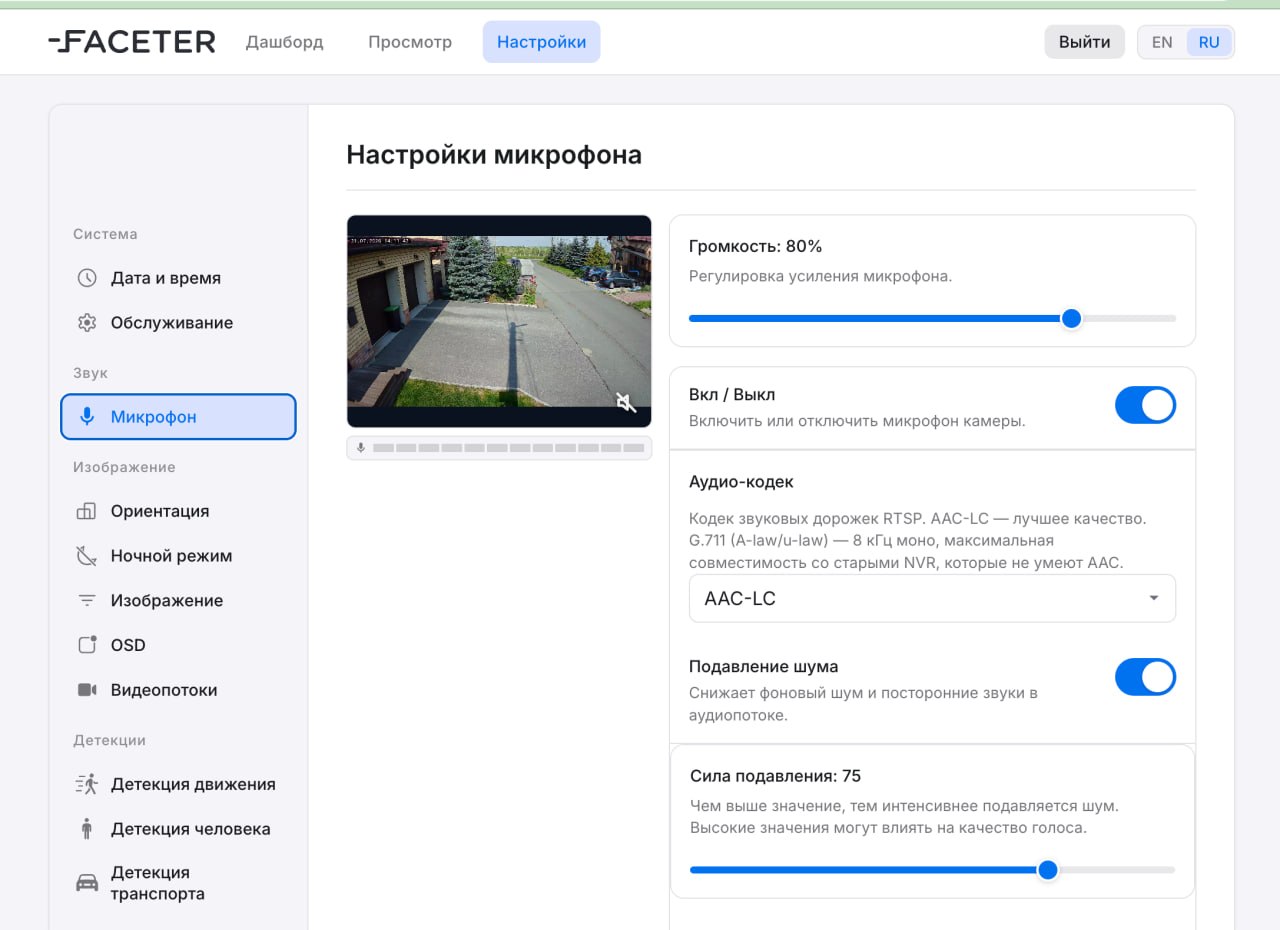Viewport: 1280px width, 930px height.
Task: Click the Сила подавления slider handle
Action: [x=1048, y=870]
